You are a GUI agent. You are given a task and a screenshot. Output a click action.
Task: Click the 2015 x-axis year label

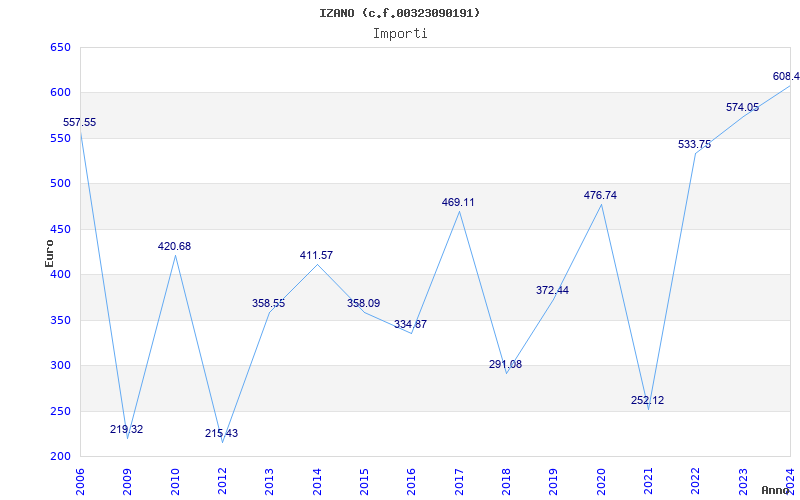coord(364,482)
